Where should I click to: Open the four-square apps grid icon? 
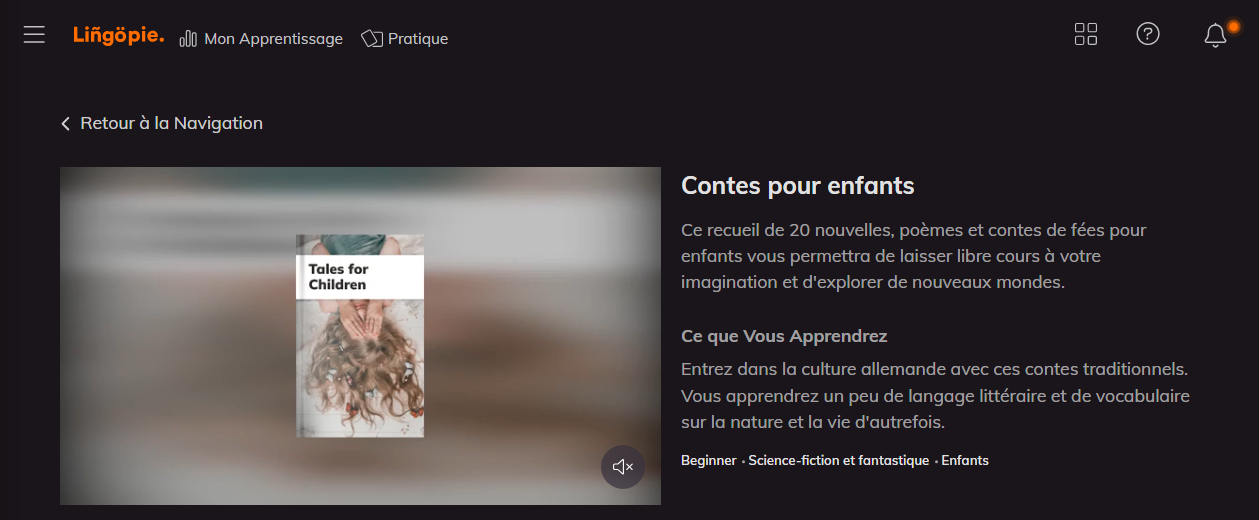coord(1086,35)
